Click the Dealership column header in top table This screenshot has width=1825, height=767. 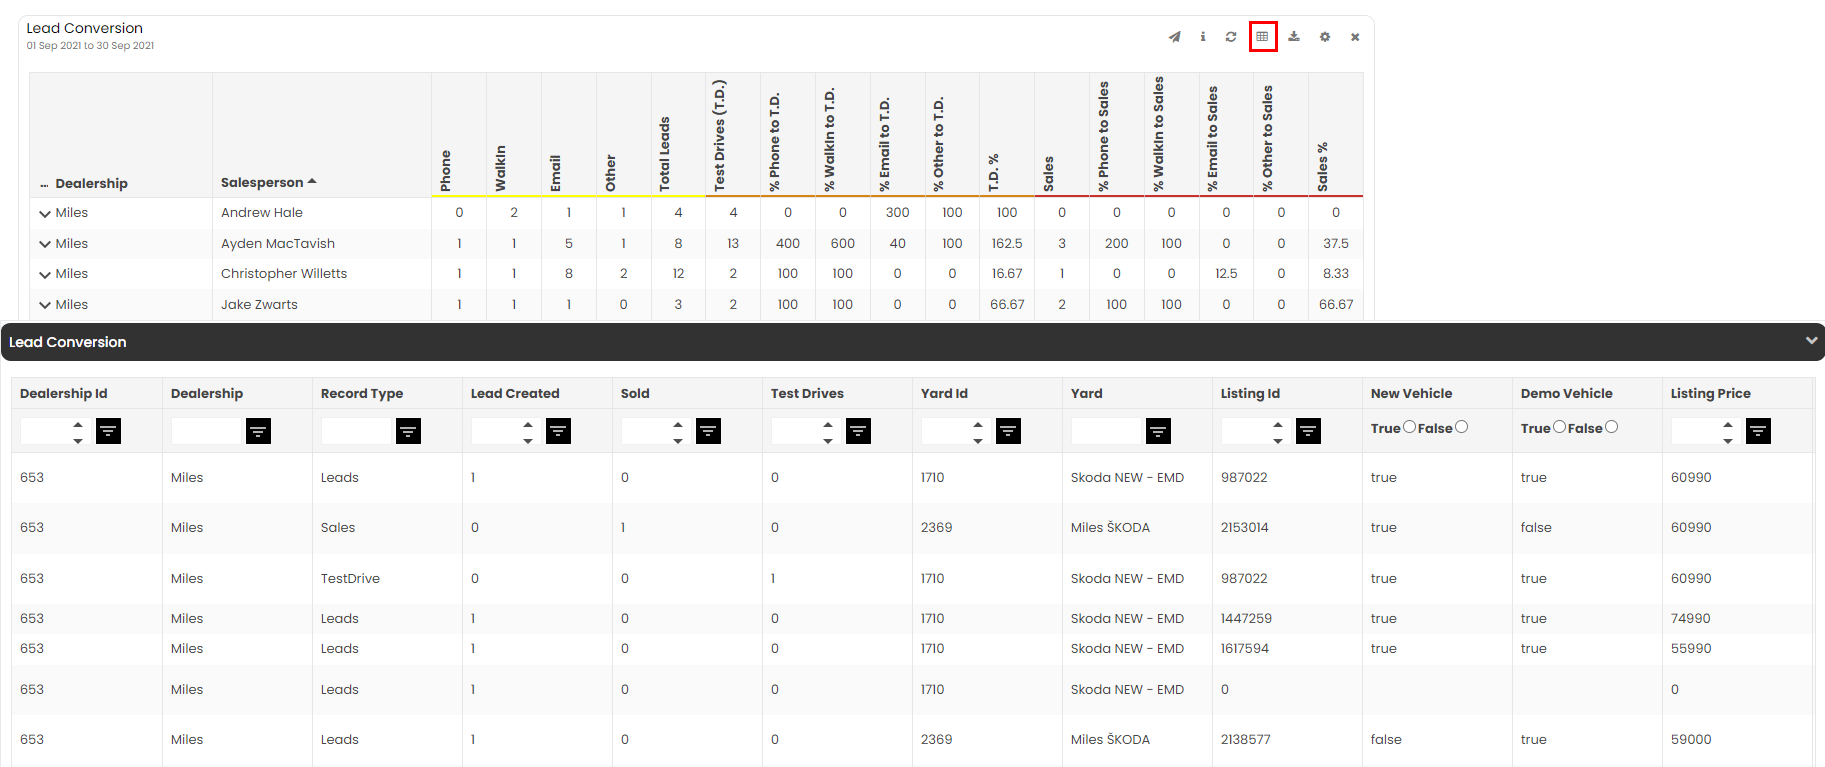click(91, 183)
